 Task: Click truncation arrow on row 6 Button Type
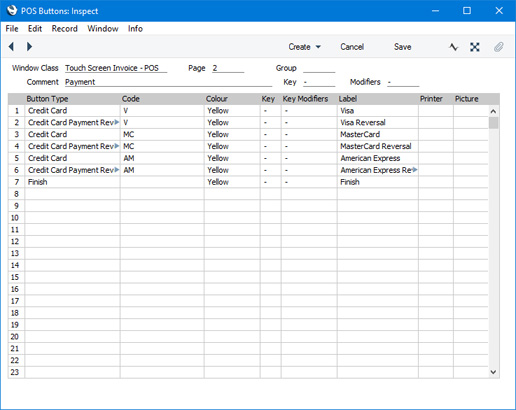click(117, 170)
